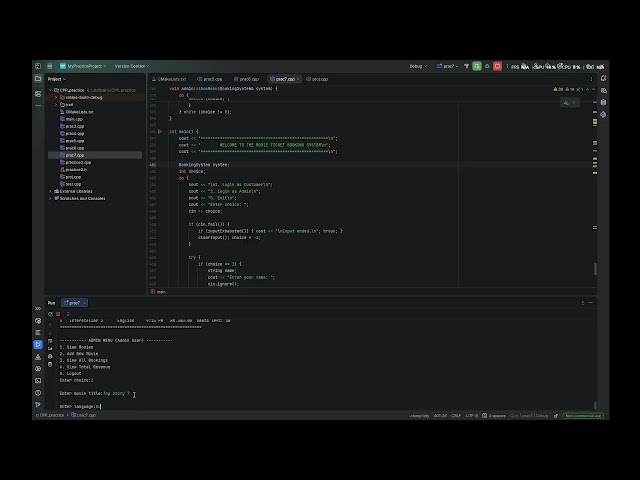Expand the cmake-build-debug folder
Screen dimensions: 640x480
click(56, 98)
